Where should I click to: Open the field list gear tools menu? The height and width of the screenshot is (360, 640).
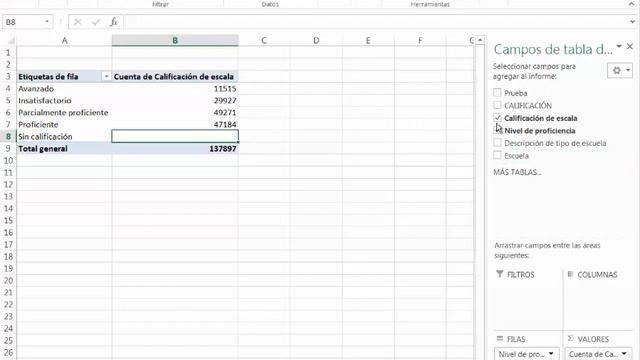(620, 70)
